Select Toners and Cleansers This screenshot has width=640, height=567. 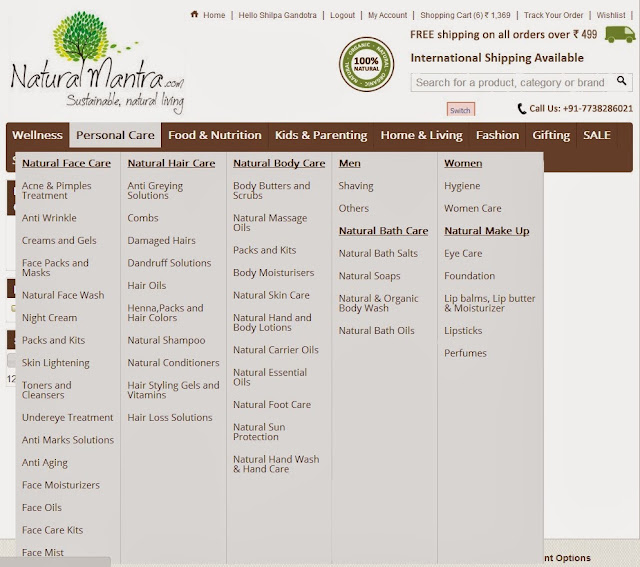pos(47,390)
